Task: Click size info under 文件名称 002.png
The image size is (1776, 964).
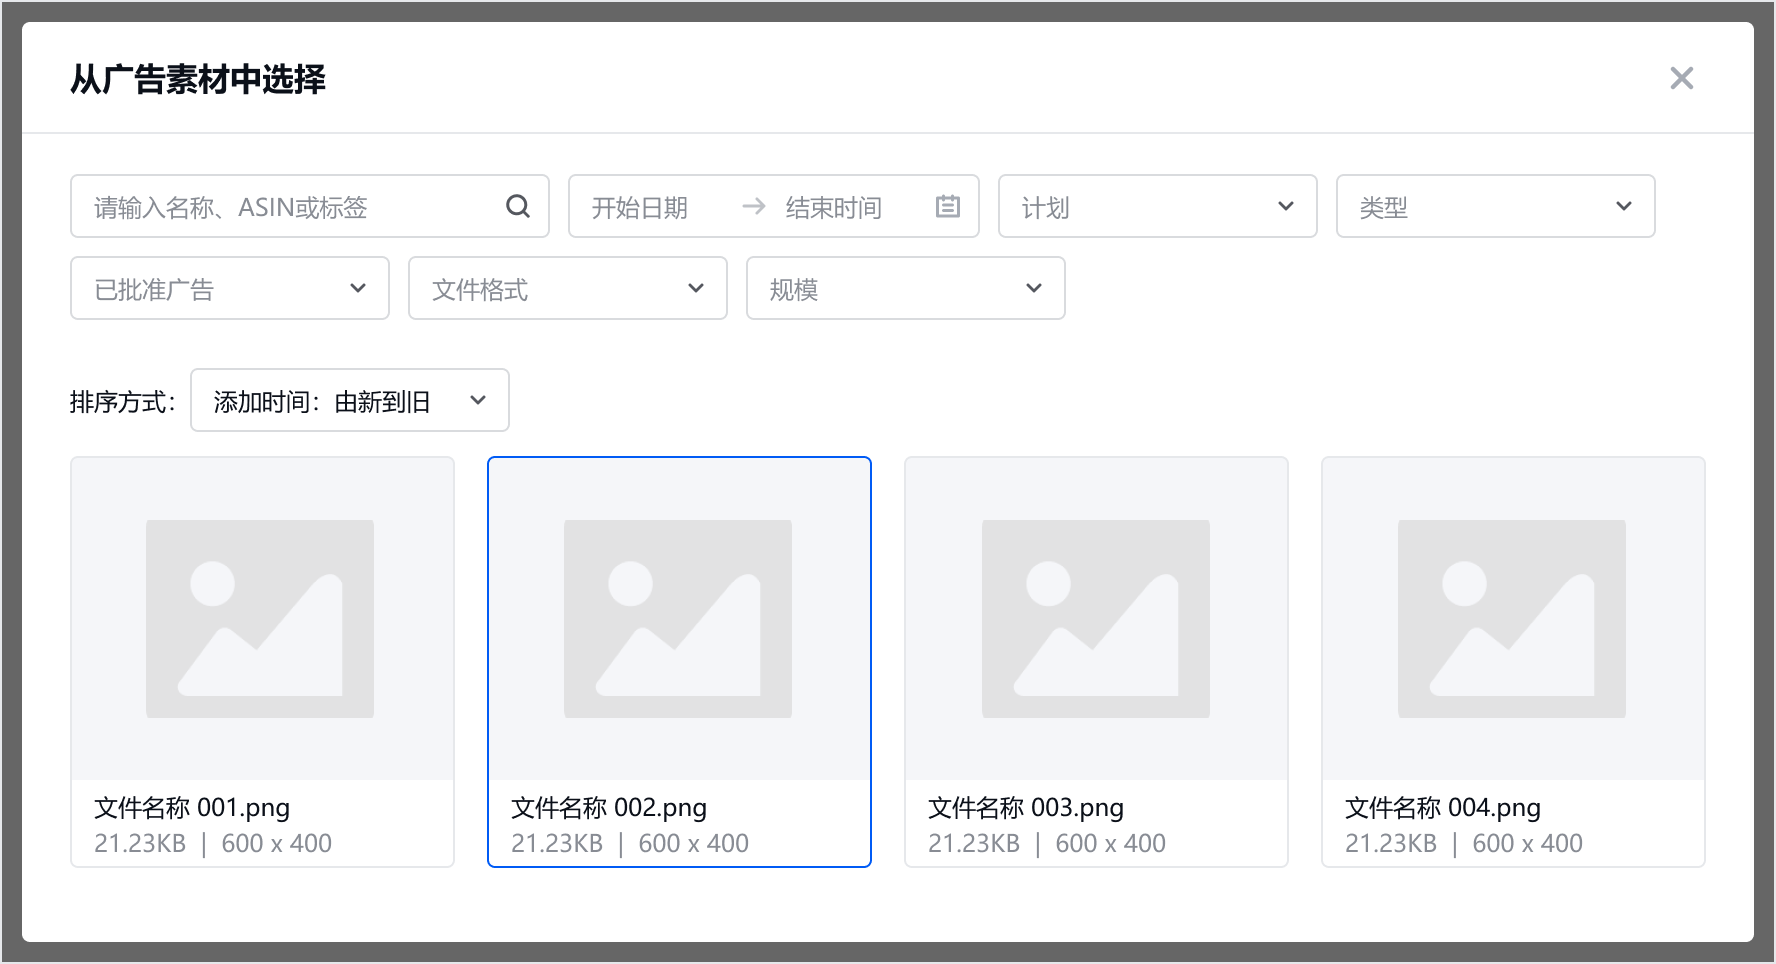Action: (630, 843)
